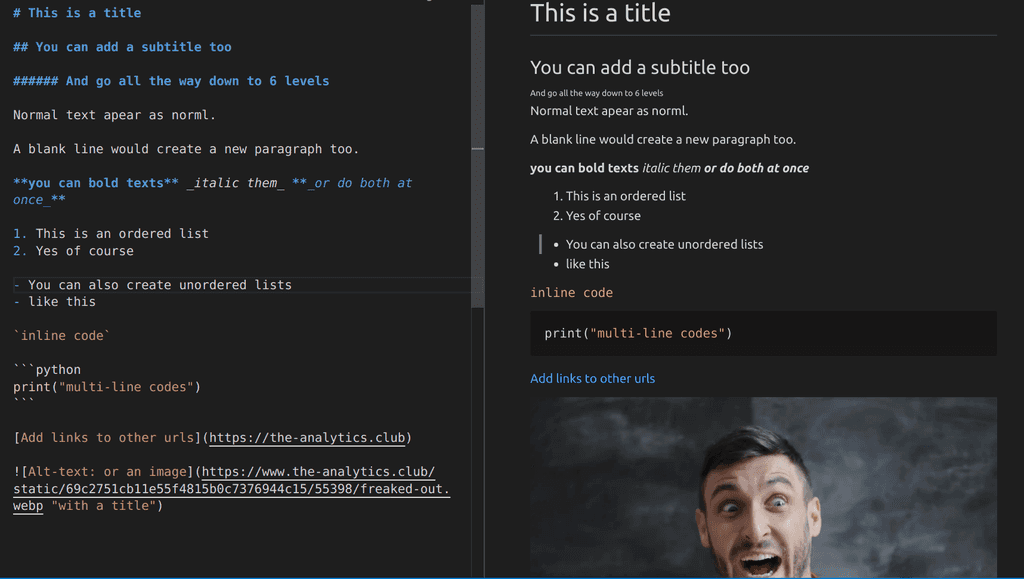Click '1. This is an ordered list' in preview

point(619,196)
